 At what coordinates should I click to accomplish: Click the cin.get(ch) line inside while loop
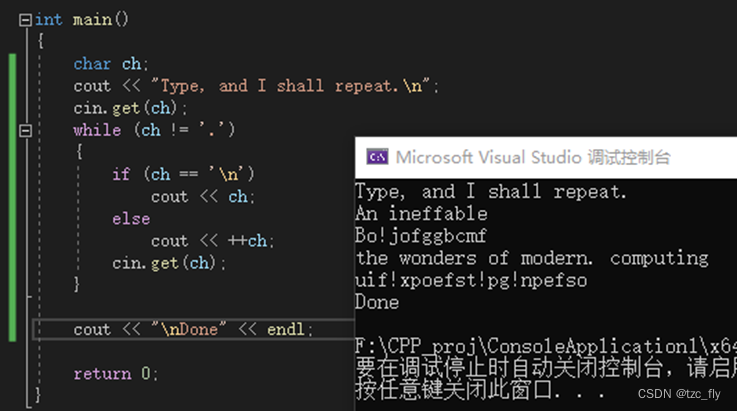pos(169,263)
